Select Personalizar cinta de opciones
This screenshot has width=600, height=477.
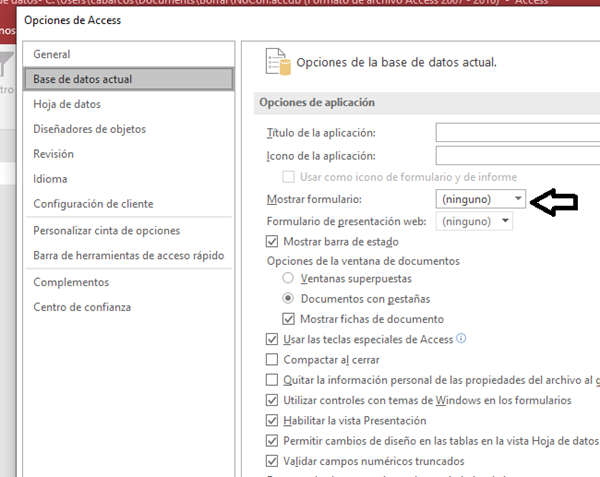(107, 230)
